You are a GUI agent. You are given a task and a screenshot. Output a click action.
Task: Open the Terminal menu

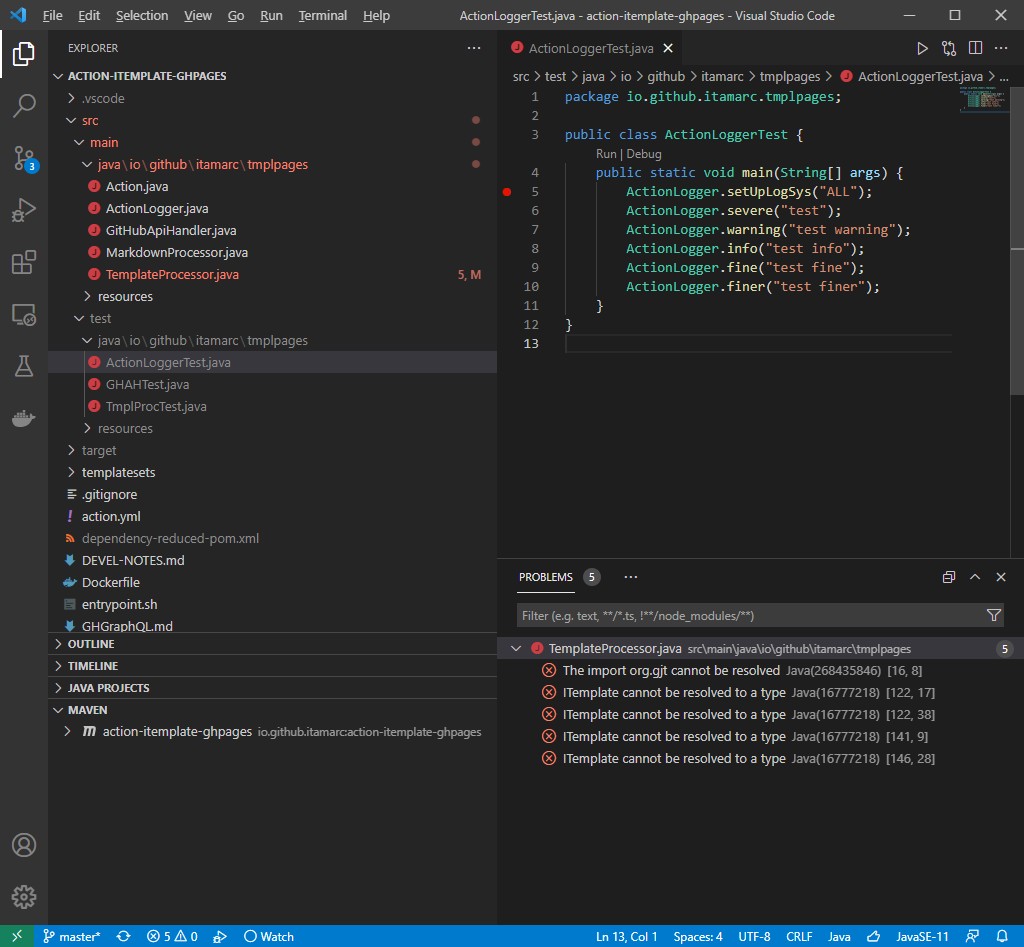pyautogui.click(x=322, y=16)
